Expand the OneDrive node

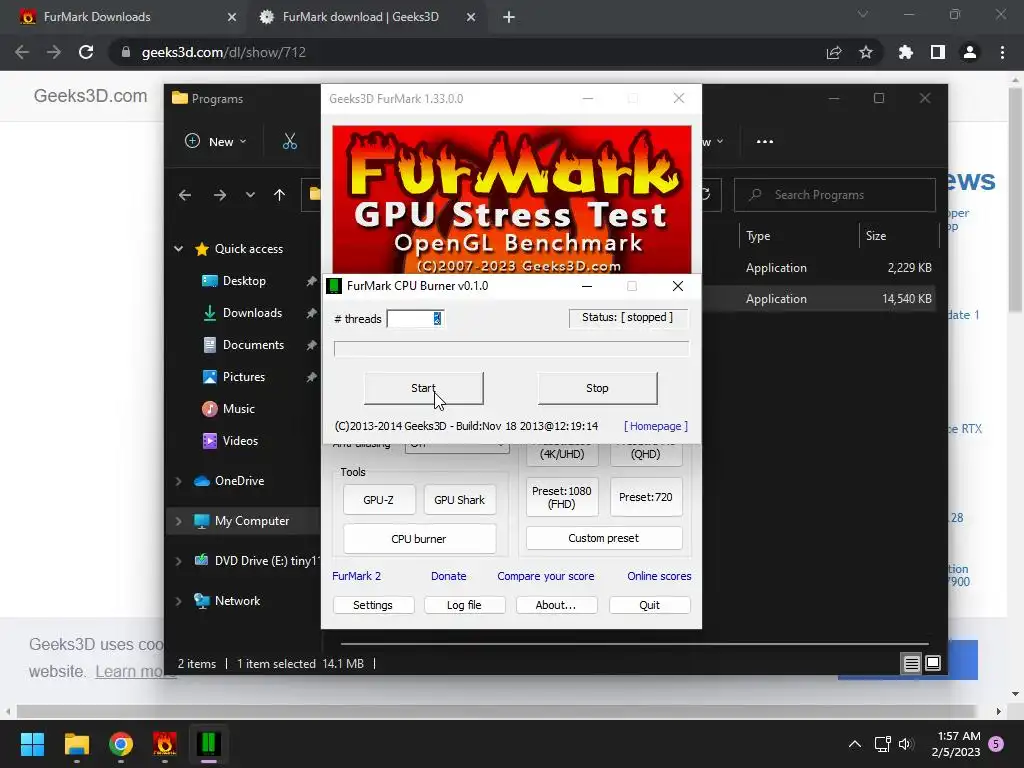tap(178, 481)
